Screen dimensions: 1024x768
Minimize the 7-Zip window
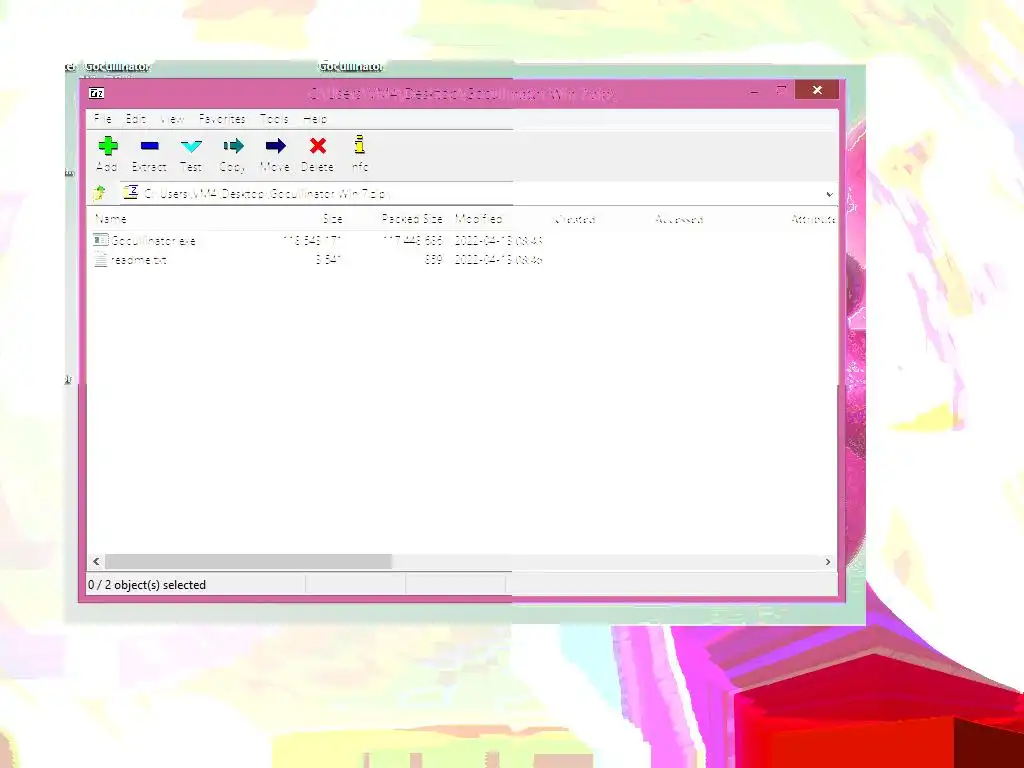tap(754, 91)
